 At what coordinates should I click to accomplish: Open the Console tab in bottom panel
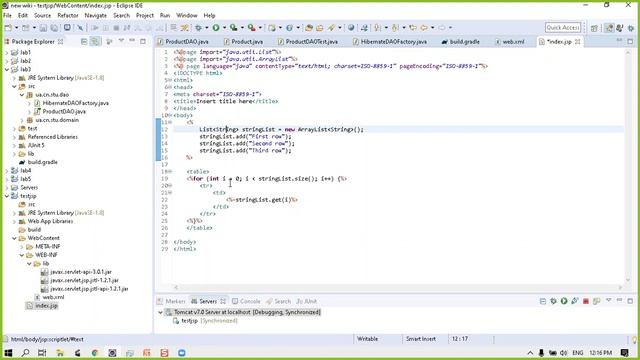[246, 301]
